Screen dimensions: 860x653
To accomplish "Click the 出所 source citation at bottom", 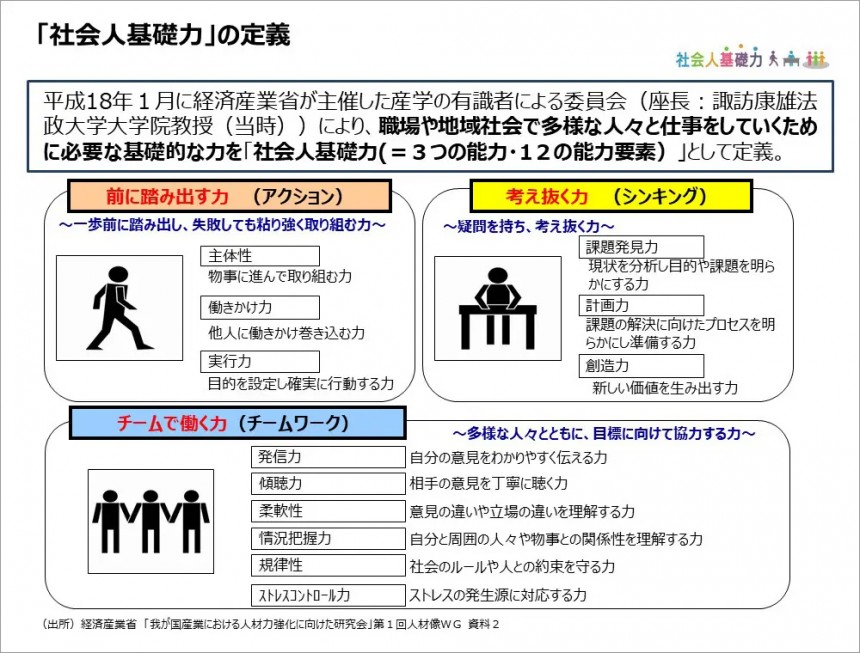I will [270, 625].
